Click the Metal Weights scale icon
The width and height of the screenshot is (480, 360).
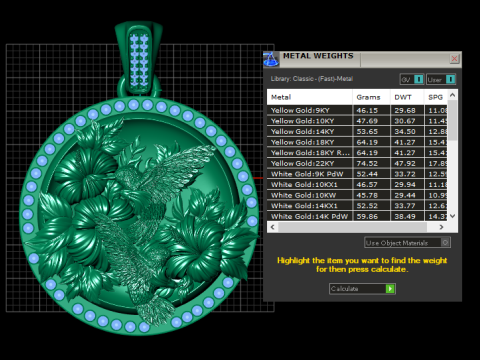271,59
